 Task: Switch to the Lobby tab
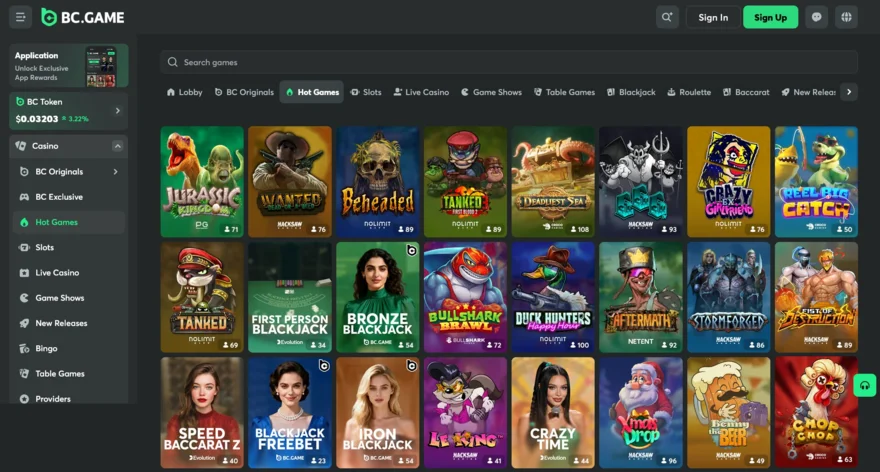tap(184, 92)
